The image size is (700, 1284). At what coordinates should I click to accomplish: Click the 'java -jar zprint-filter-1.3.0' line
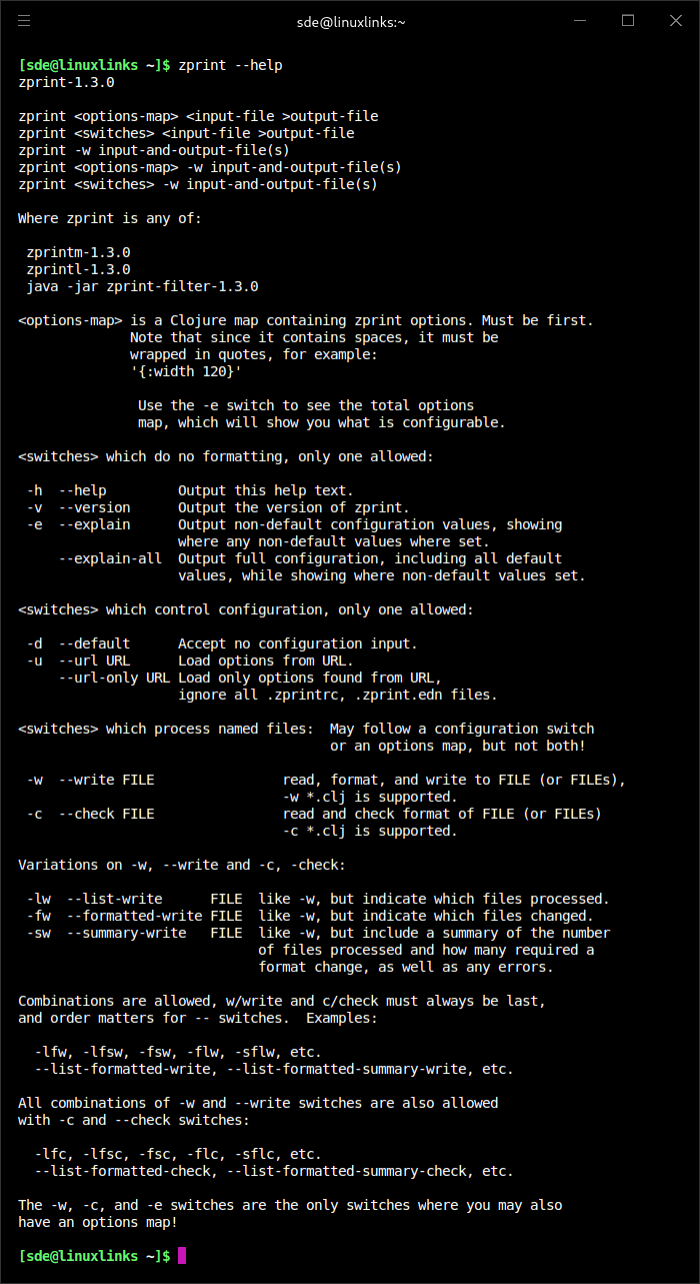[142, 286]
